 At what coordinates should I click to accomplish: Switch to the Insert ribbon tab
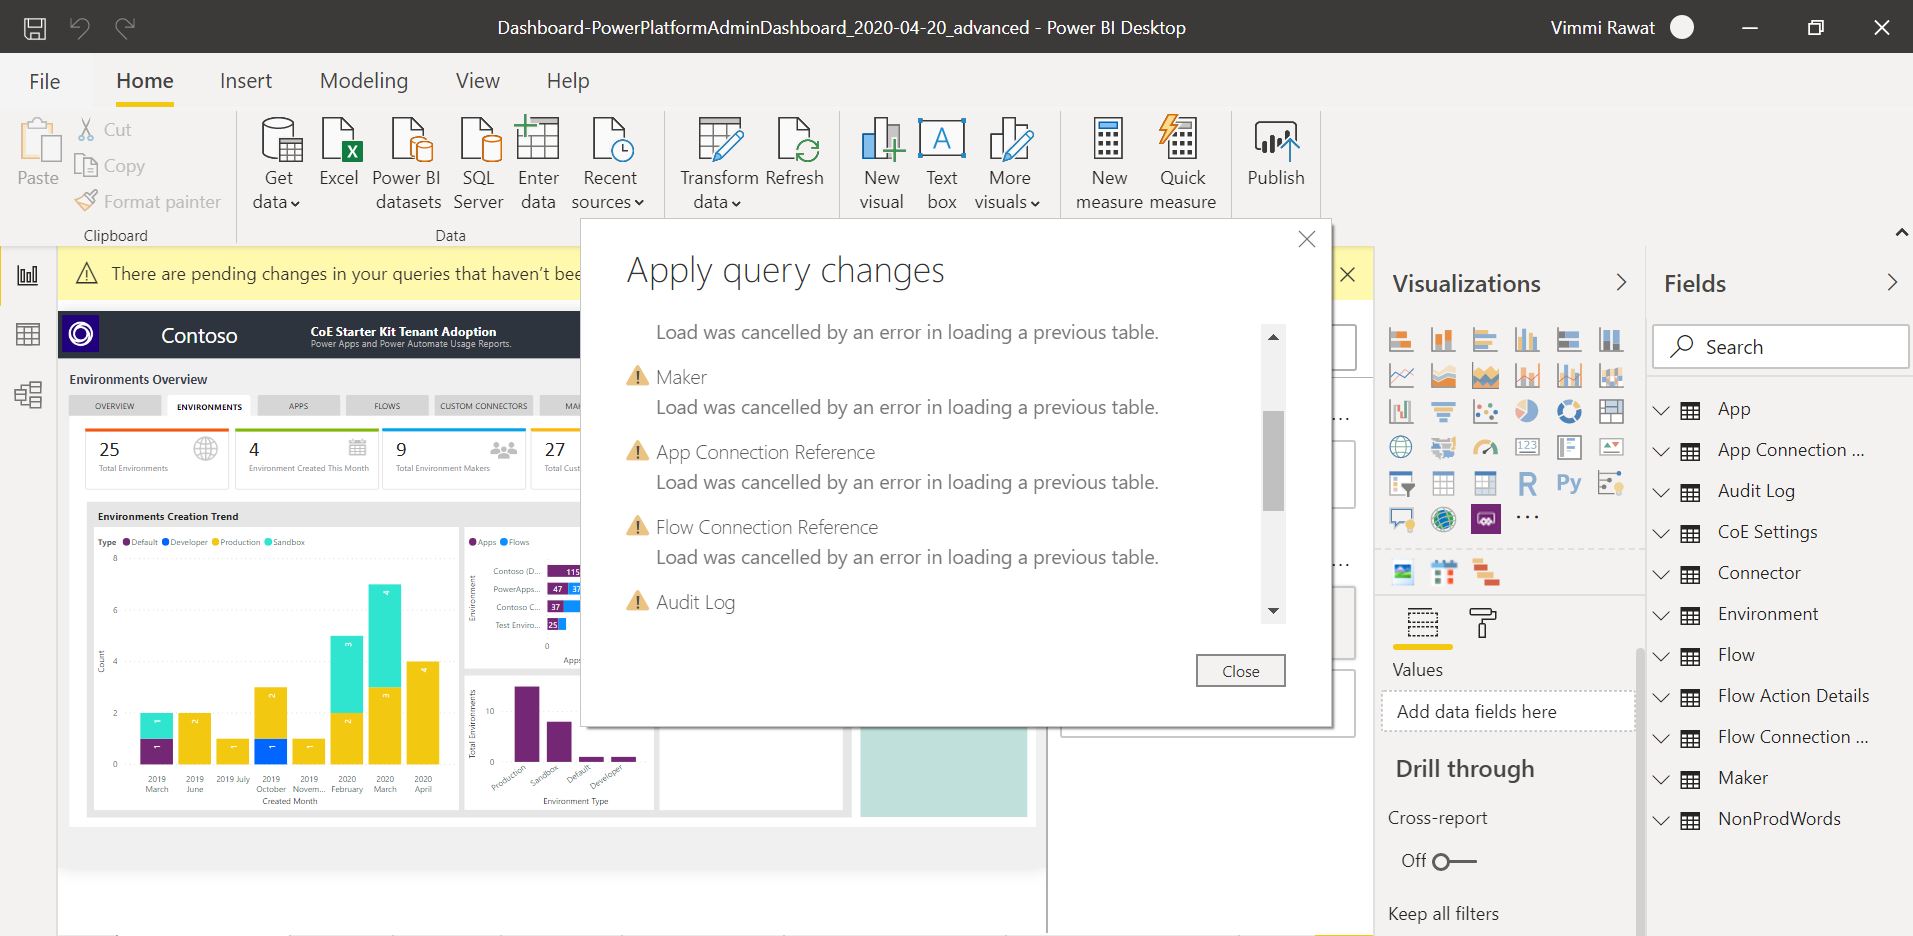coord(245,80)
